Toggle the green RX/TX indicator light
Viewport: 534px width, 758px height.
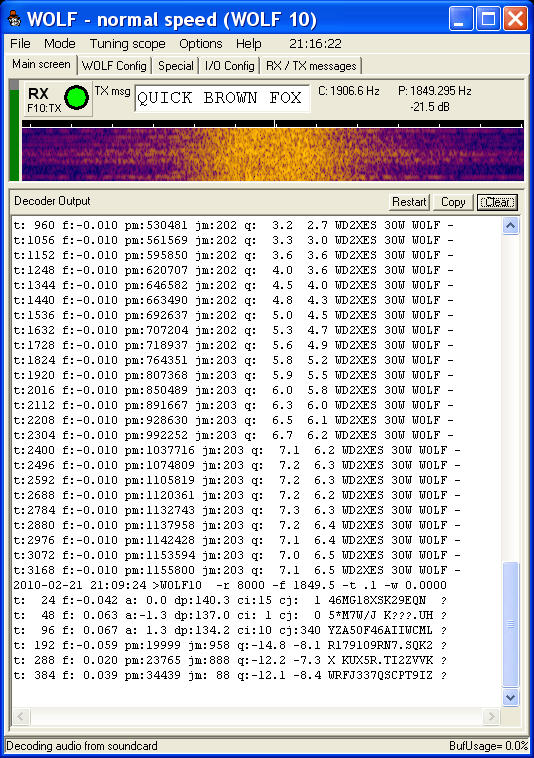[x=76, y=98]
